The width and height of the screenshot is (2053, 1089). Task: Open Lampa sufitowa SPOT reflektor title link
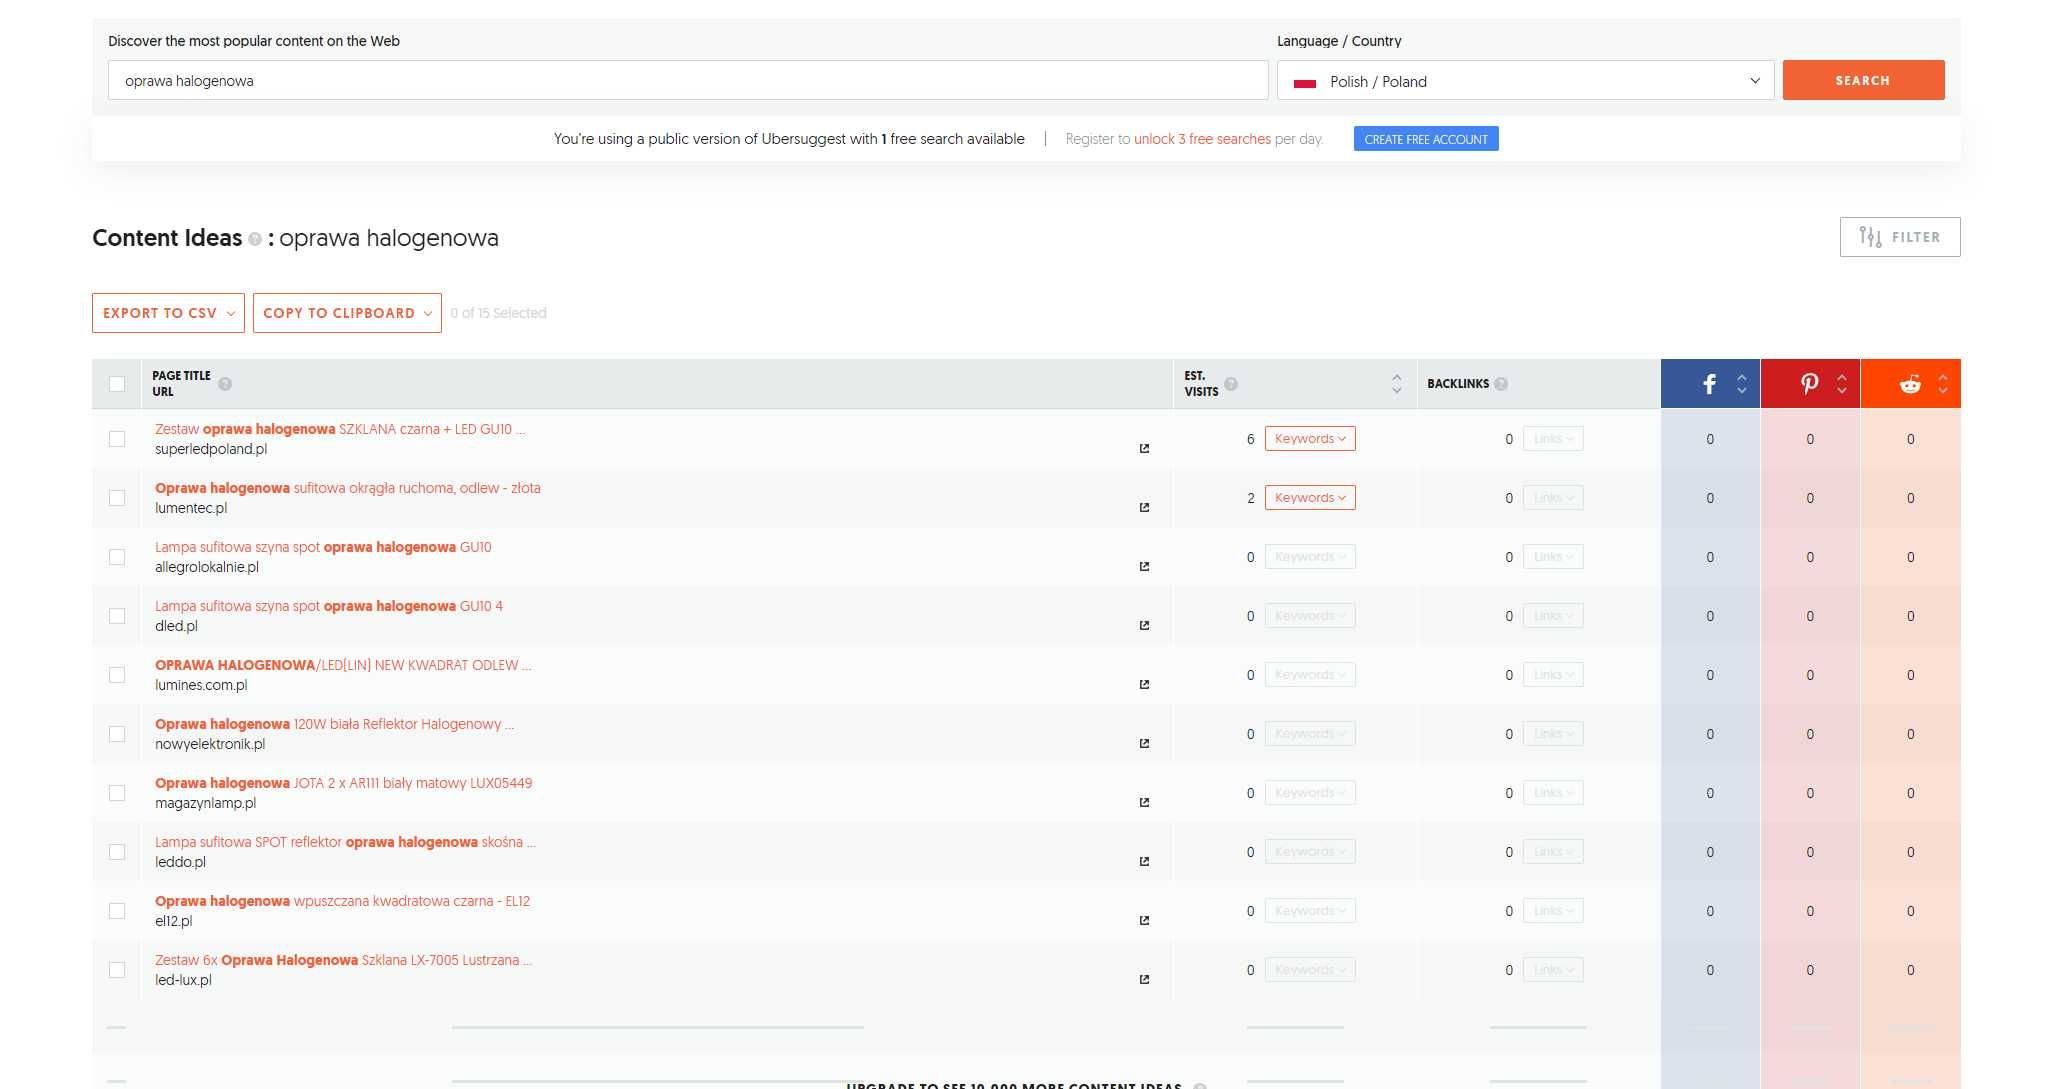click(345, 842)
